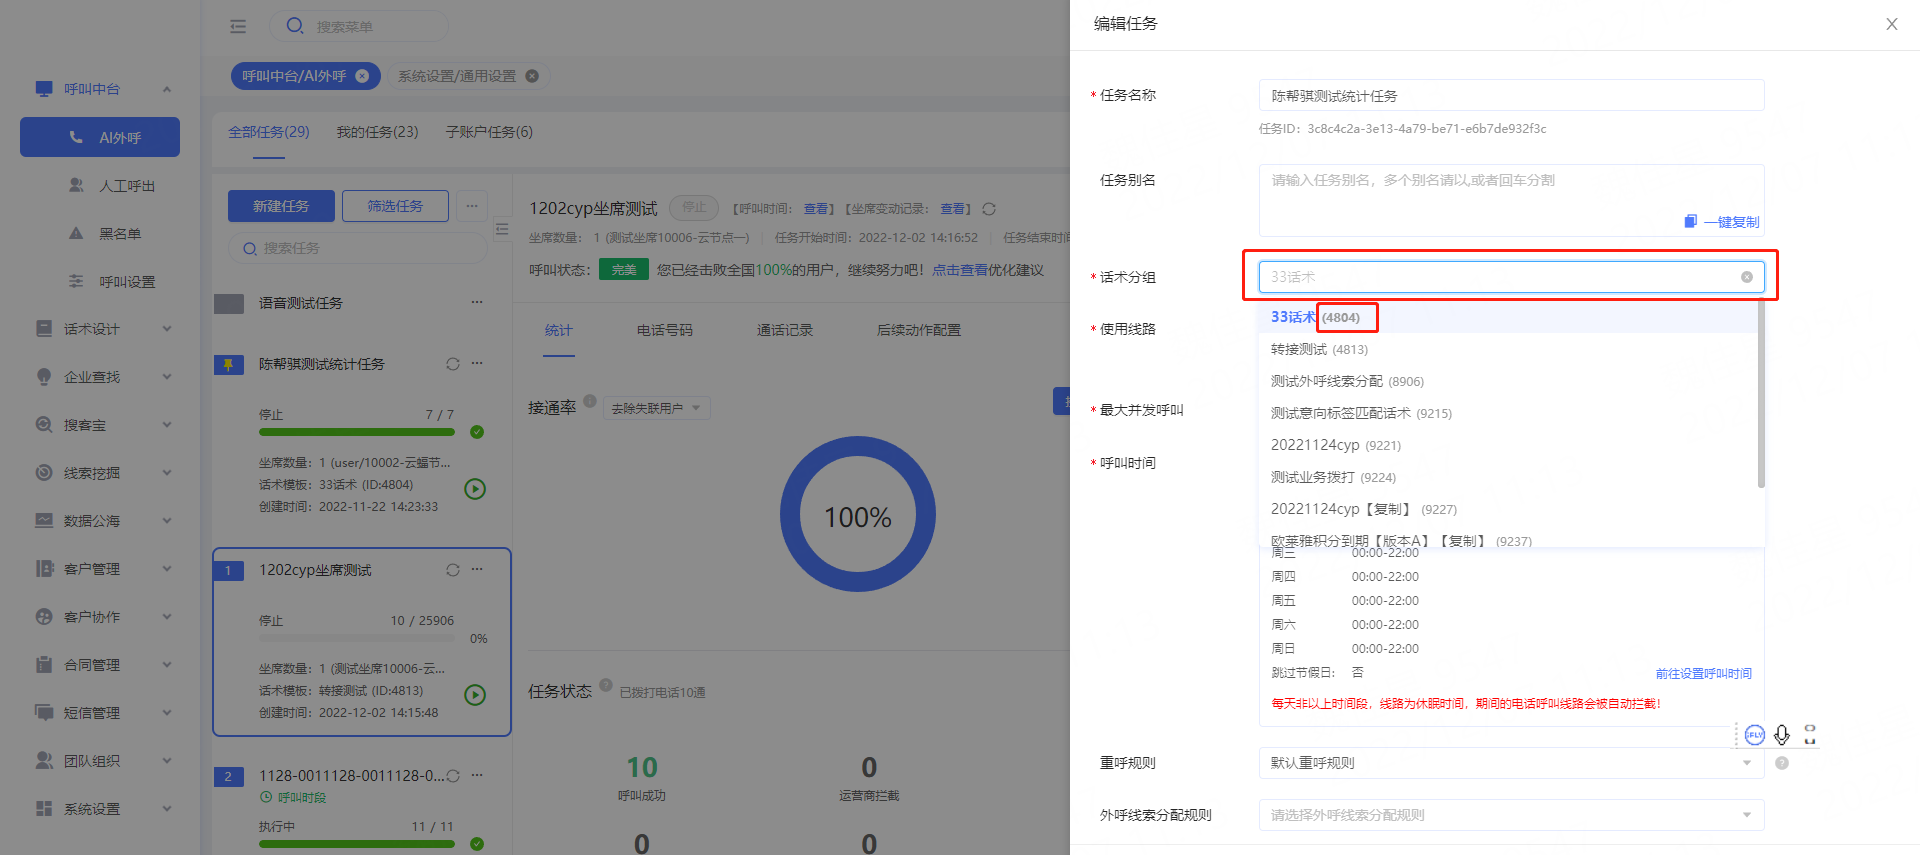1920x855 pixels.
Task: Click the 任务别名 text area
Action: click(x=1511, y=200)
